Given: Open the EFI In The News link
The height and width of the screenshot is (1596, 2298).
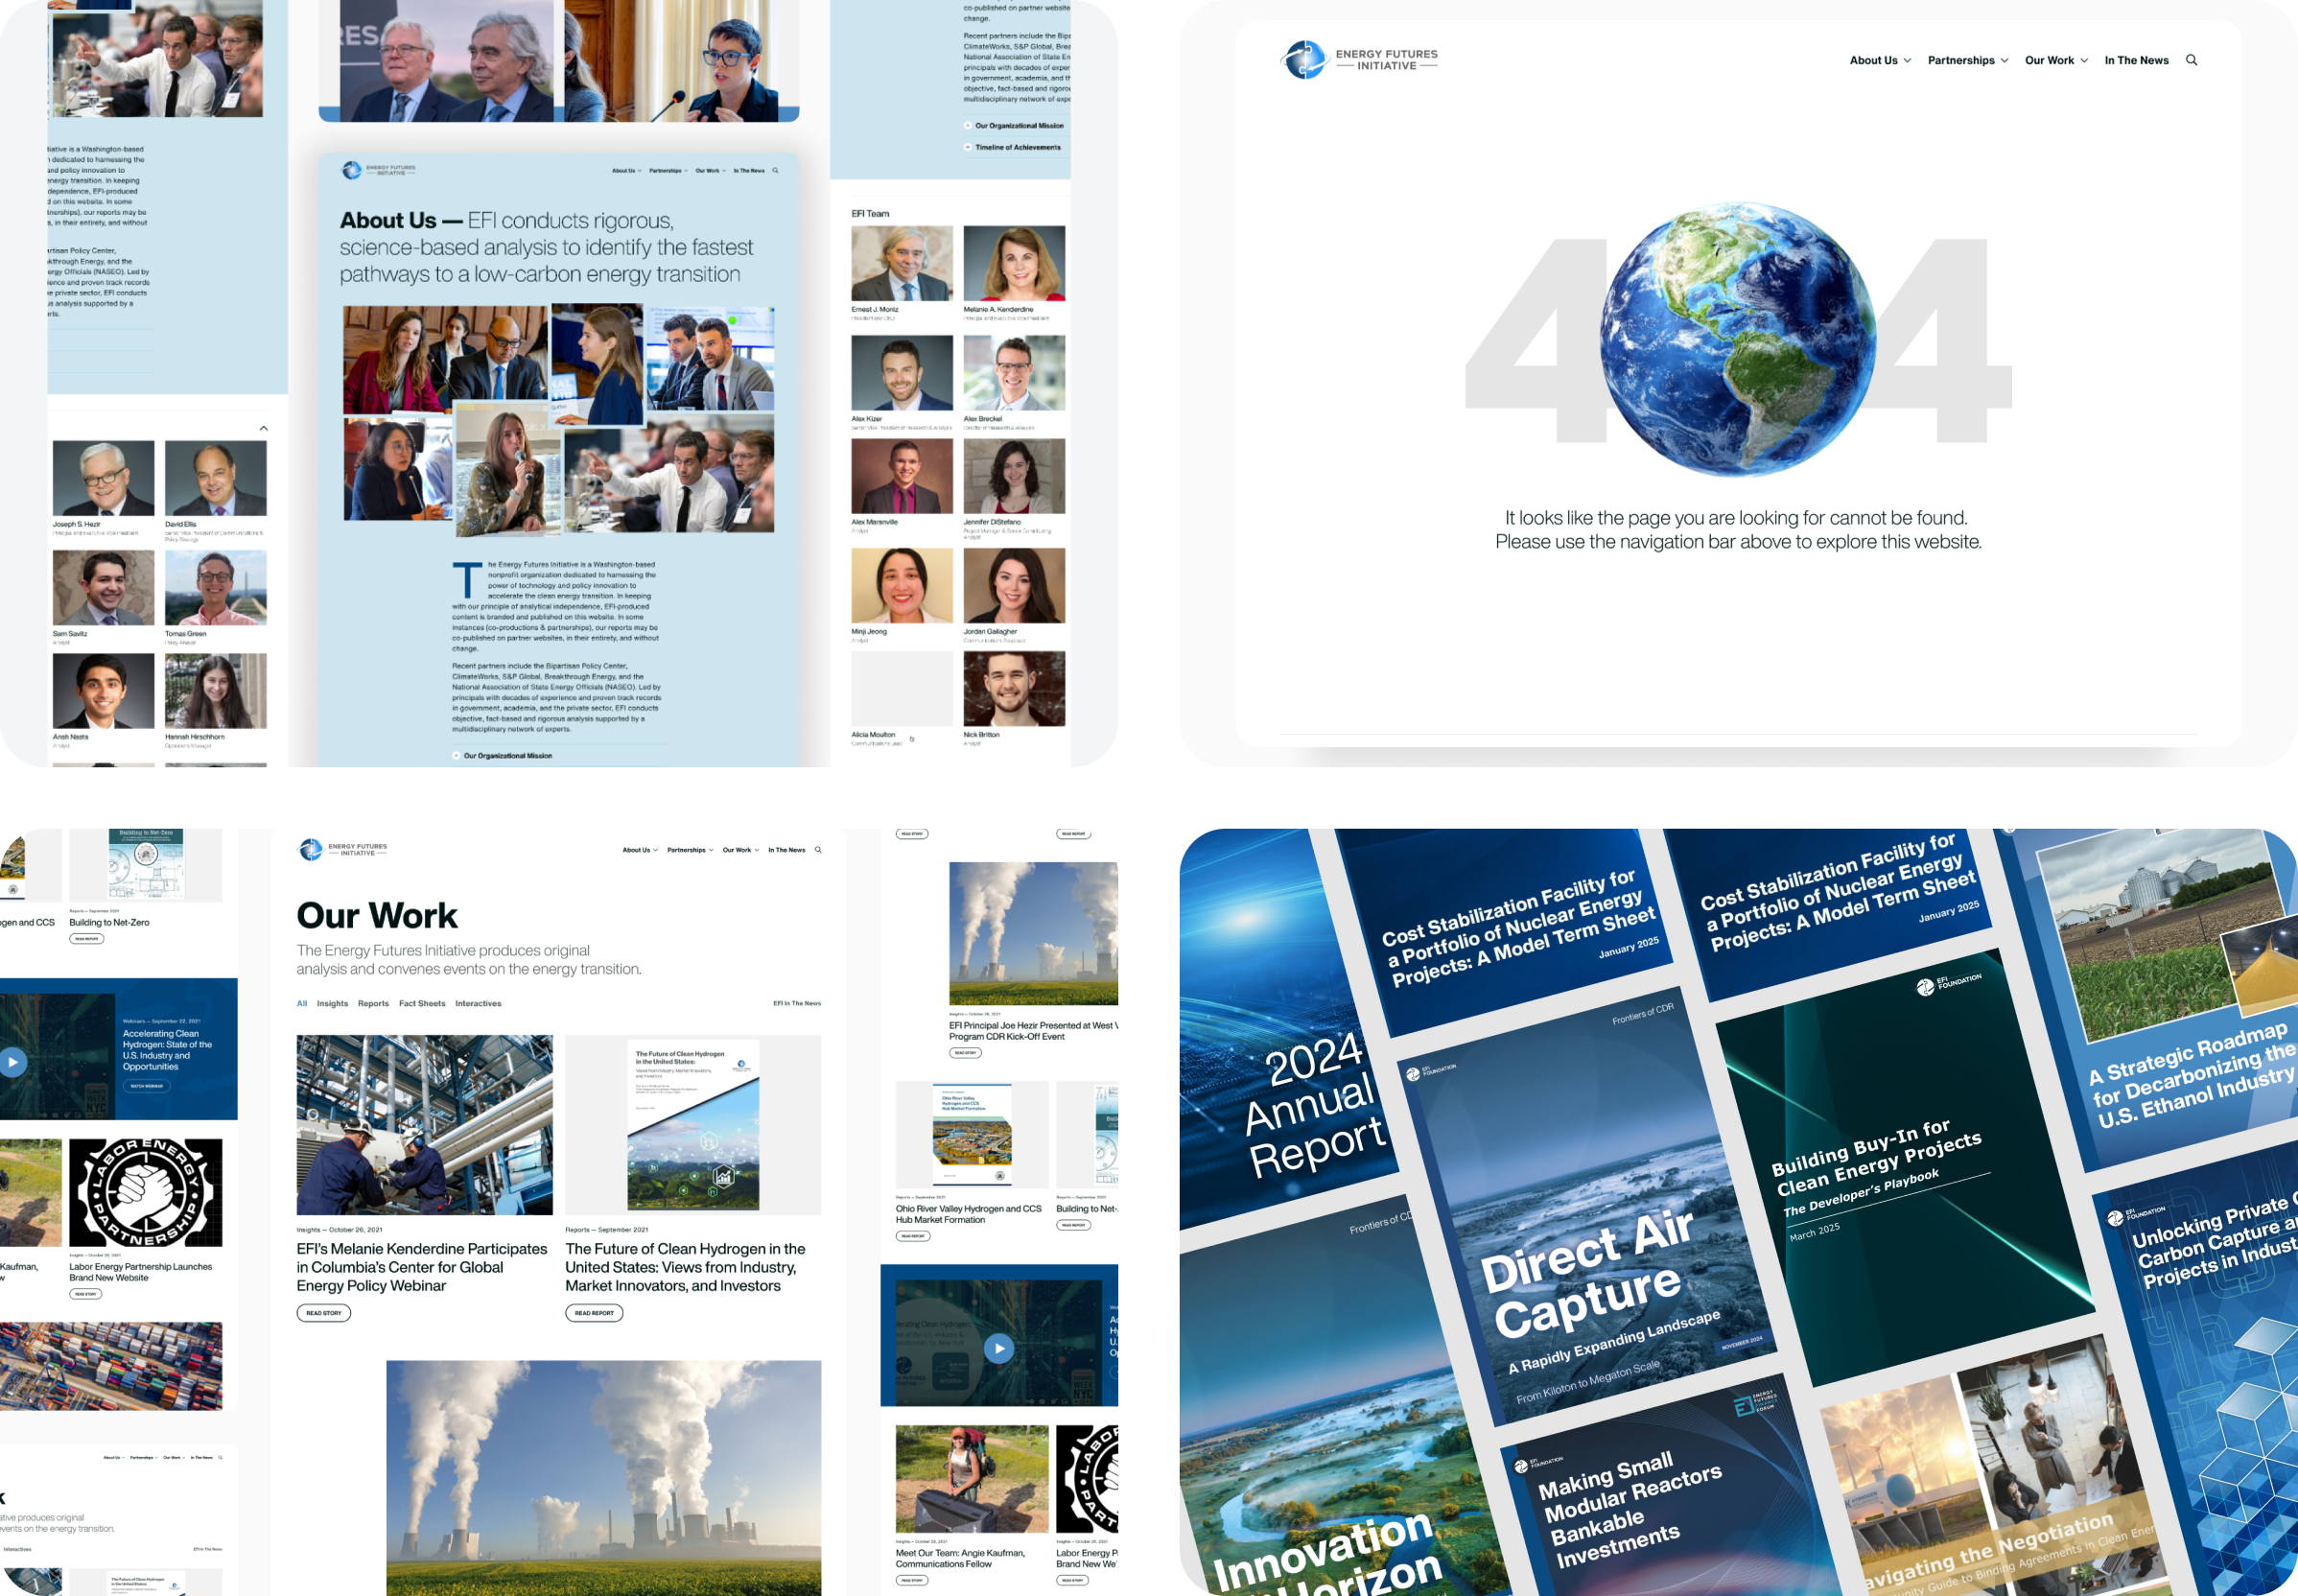Looking at the screenshot, I should tap(797, 1004).
